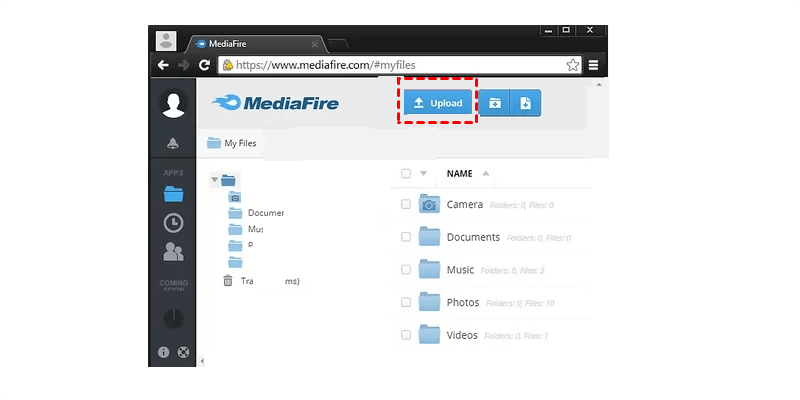This screenshot has height=400, width=800.
Task: Select the MediaFire browser tab
Action: pyautogui.click(x=257, y=44)
